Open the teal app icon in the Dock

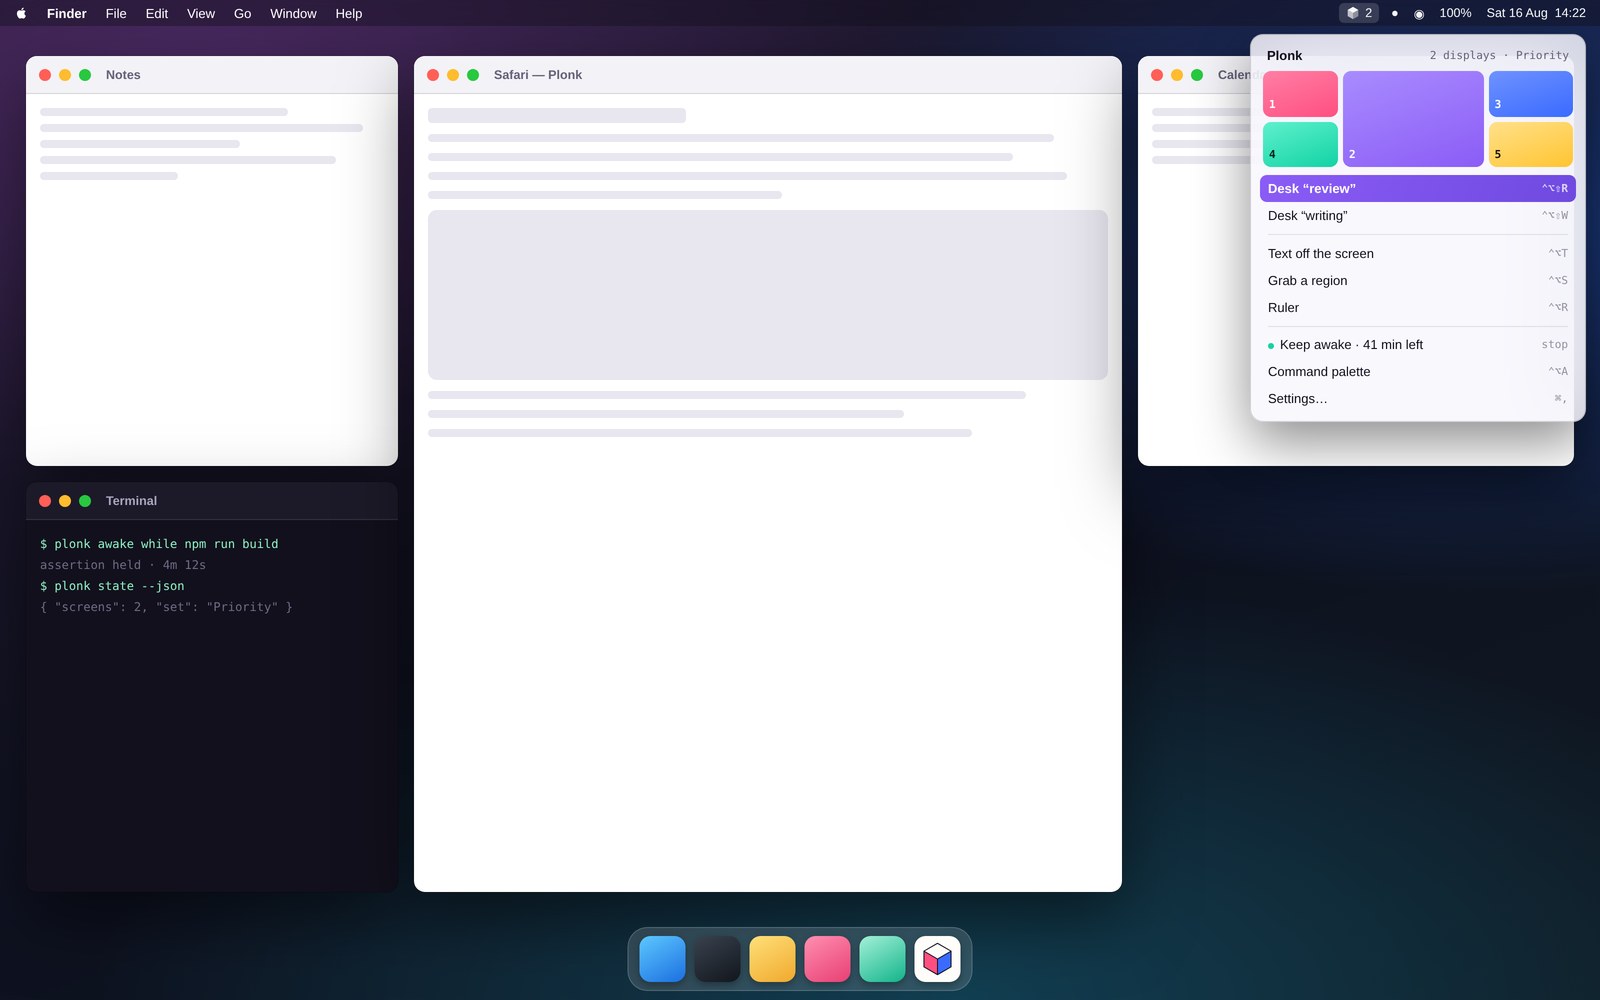[882, 959]
